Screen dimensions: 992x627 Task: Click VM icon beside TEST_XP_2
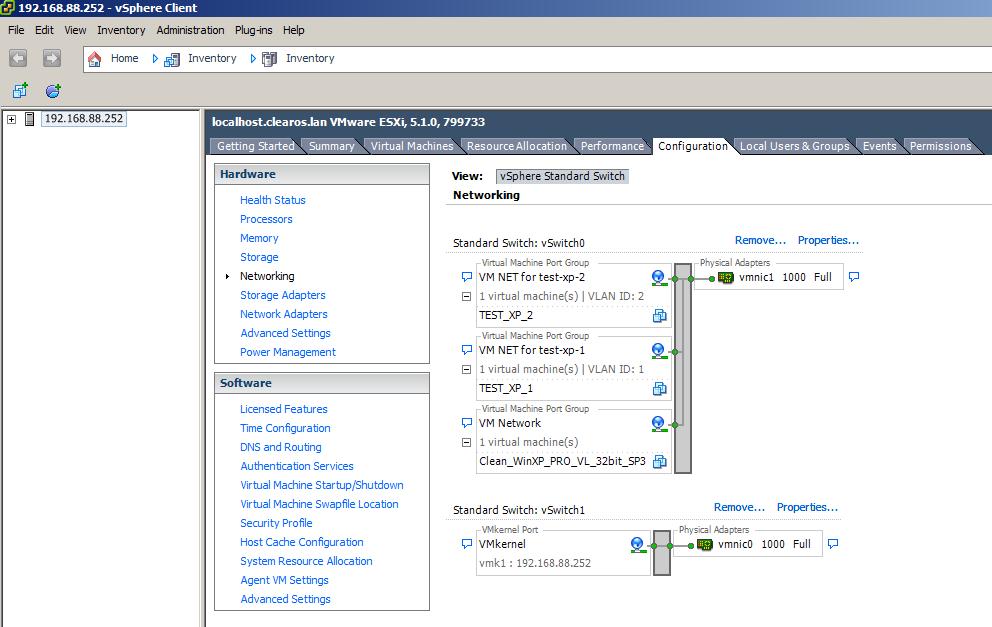tap(659, 316)
